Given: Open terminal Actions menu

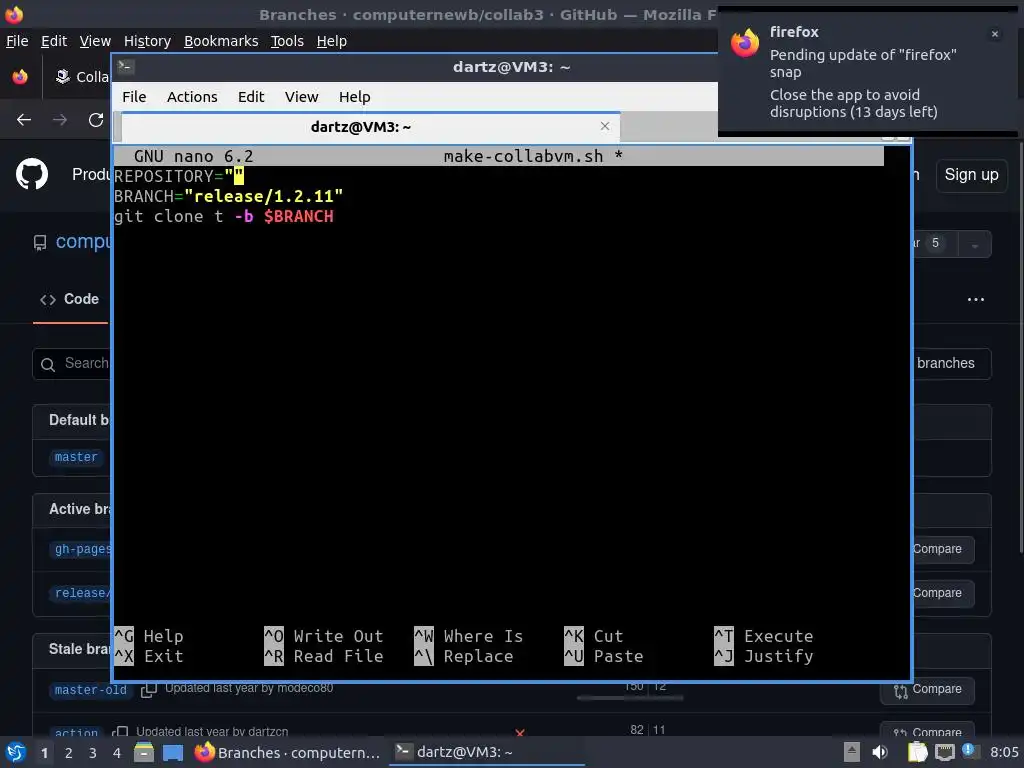Looking at the screenshot, I should click(192, 97).
